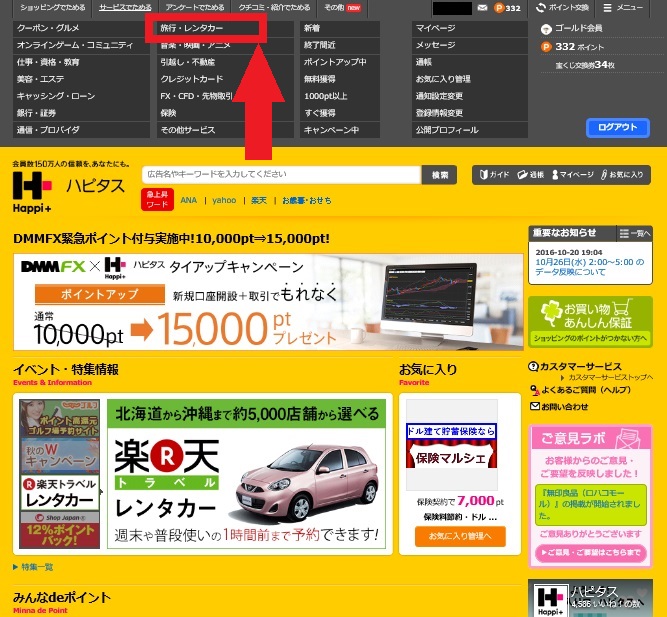The height and width of the screenshot is (617, 667).
Task: Open the mail envelope icon in top bar
Action: (x=482, y=8)
